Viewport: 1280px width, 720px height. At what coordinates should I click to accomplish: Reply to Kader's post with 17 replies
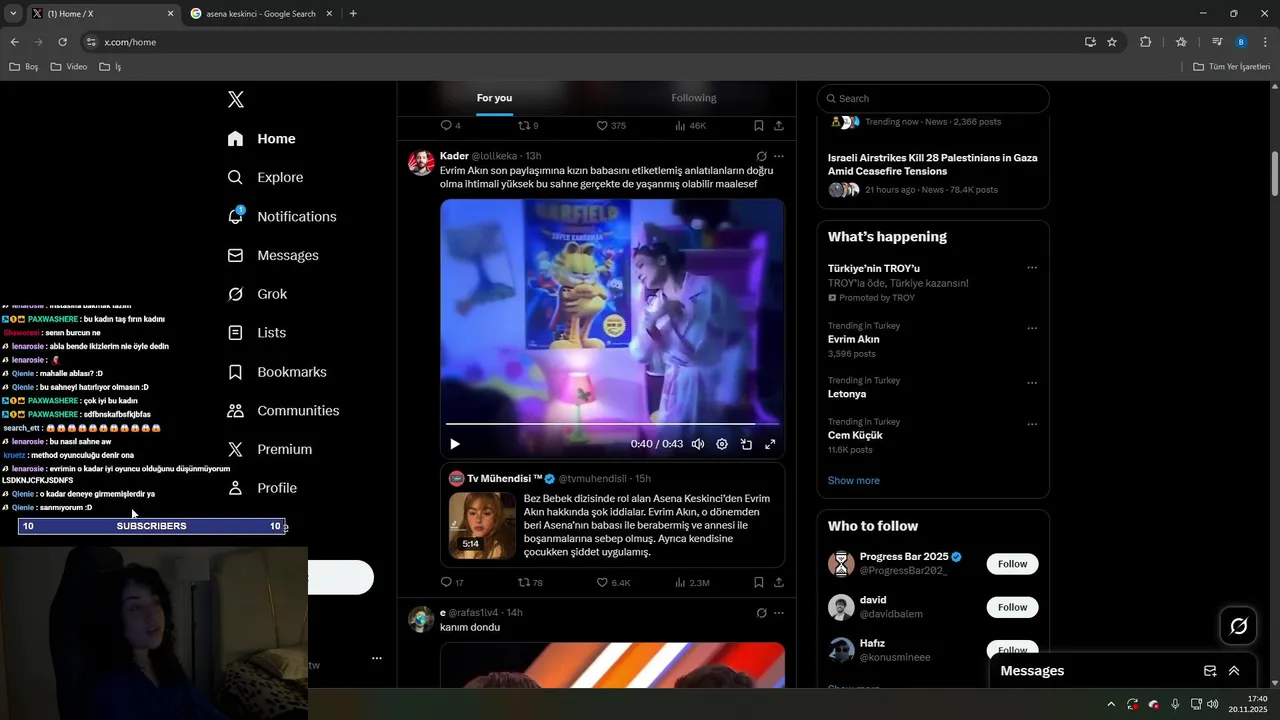(x=452, y=582)
